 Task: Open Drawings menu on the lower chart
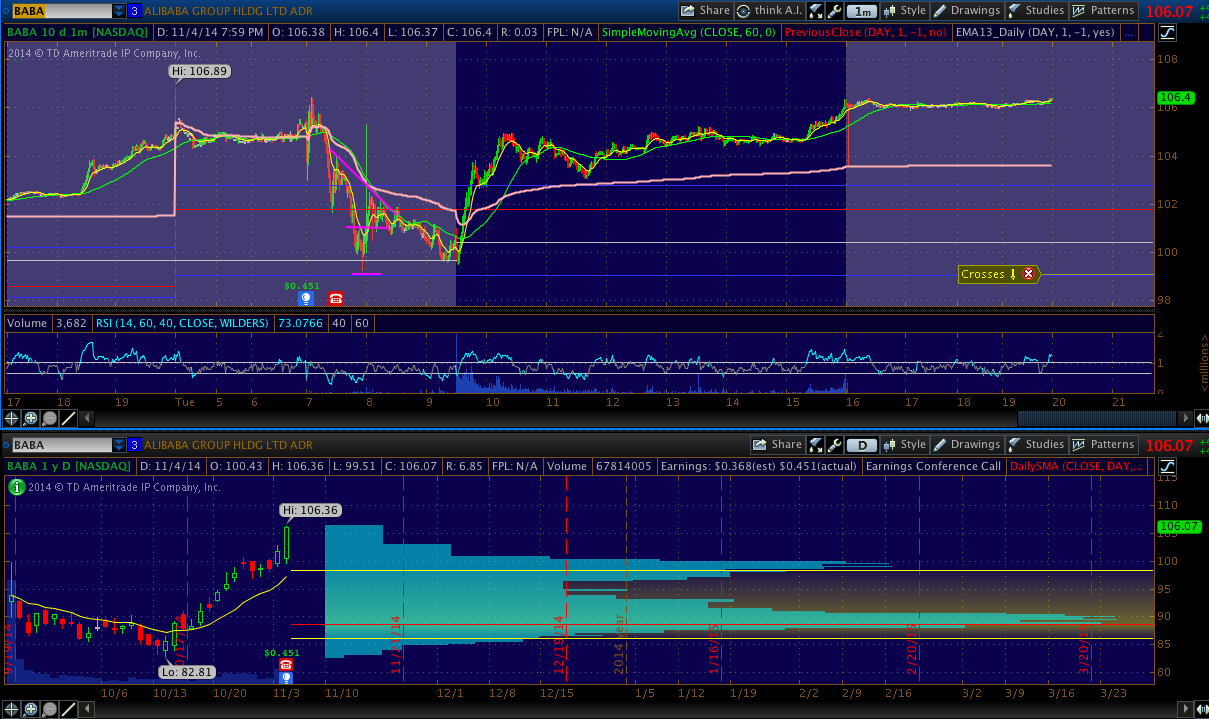tap(967, 445)
